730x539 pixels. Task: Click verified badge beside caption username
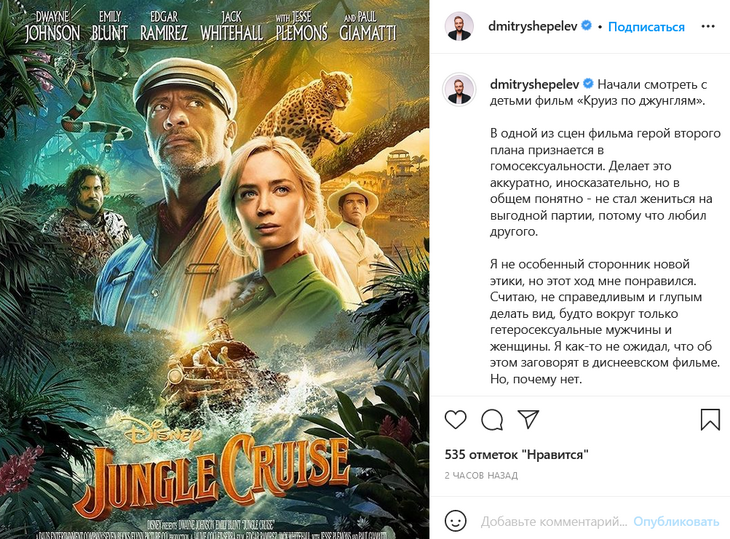(588, 84)
